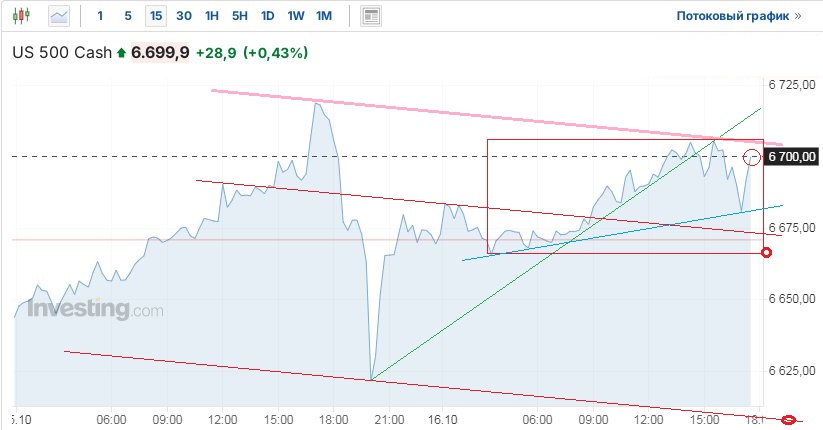Click the 6 700,00 current price label
The height and width of the screenshot is (430, 823).
pyautogui.click(x=793, y=157)
